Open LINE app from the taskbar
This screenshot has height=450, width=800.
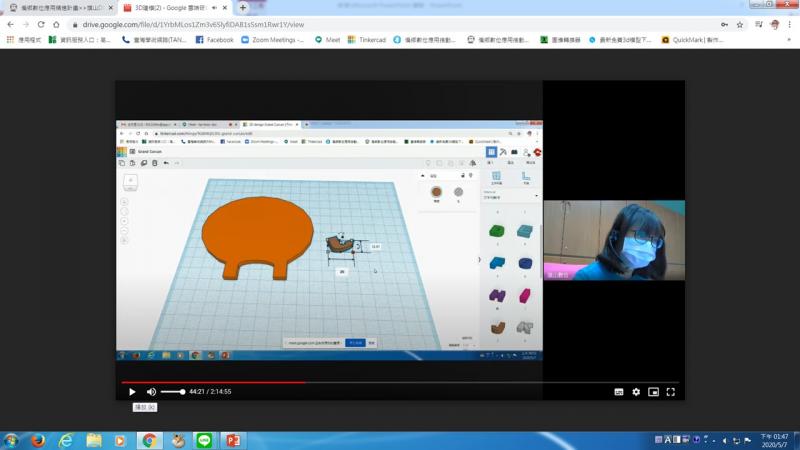[204, 440]
